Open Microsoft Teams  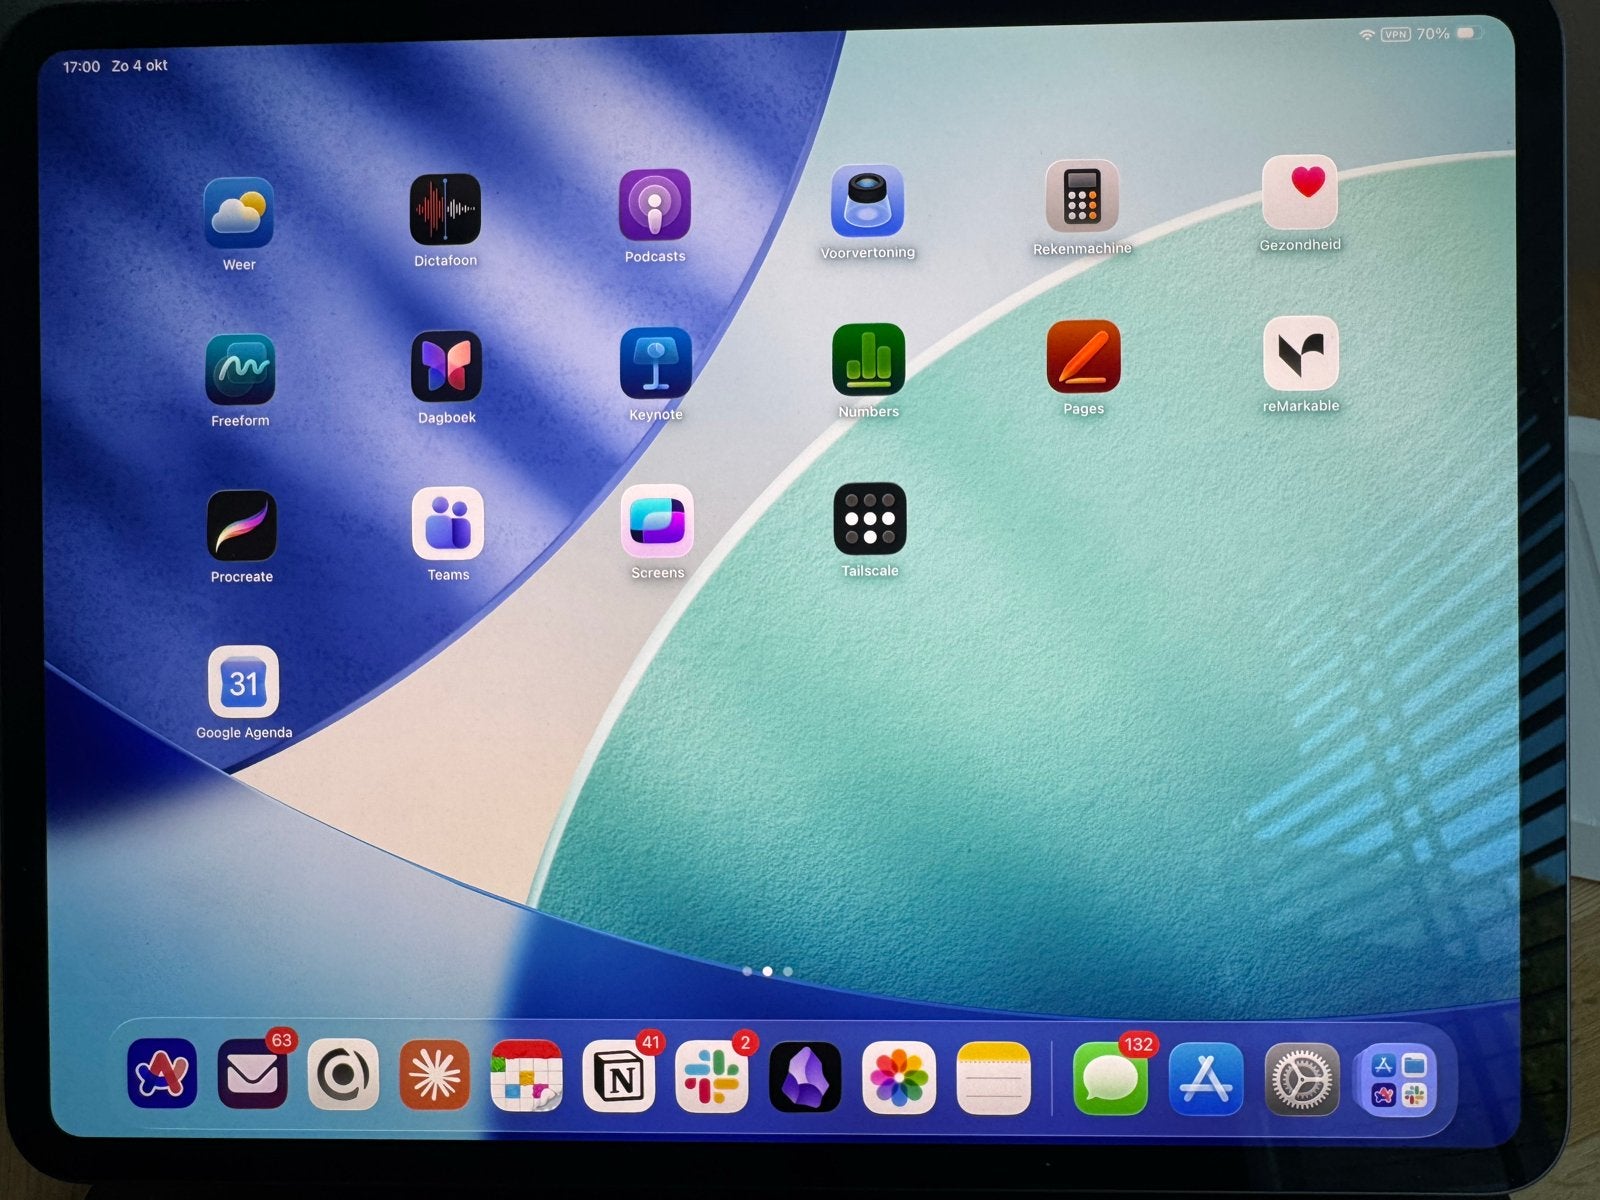click(x=448, y=523)
